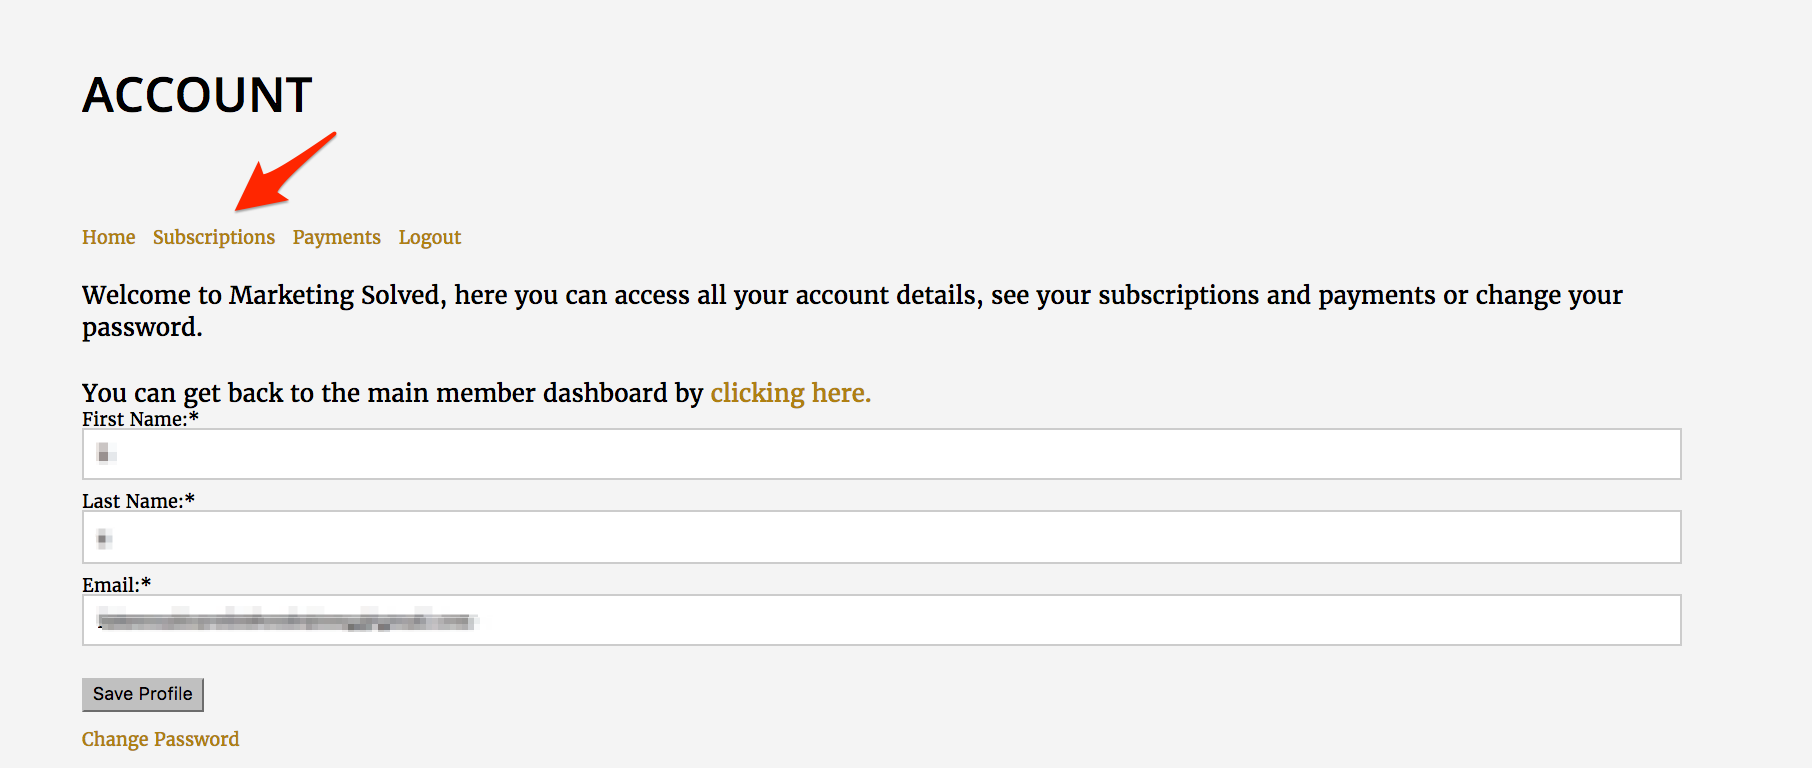Viewport: 1812px width, 768px height.
Task: Focus the Email input field
Action: [881, 620]
